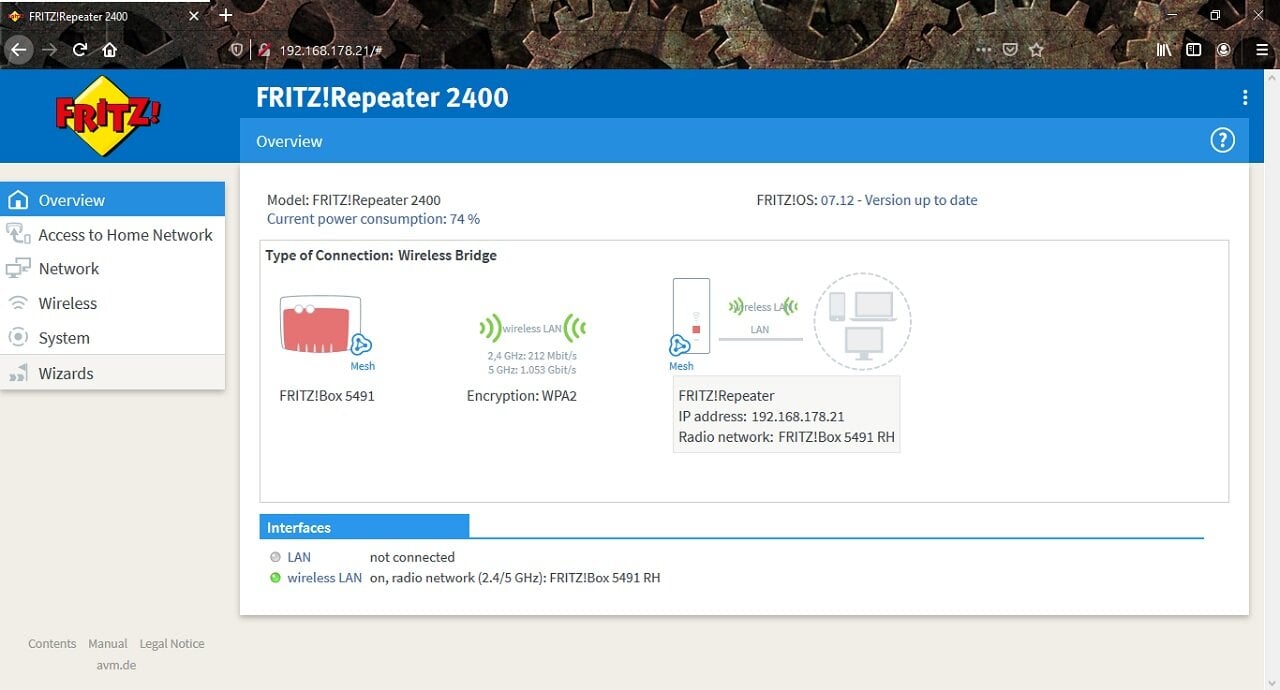Open the help question mark icon
The height and width of the screenshot is (690, 1280).
point(1222,141)
